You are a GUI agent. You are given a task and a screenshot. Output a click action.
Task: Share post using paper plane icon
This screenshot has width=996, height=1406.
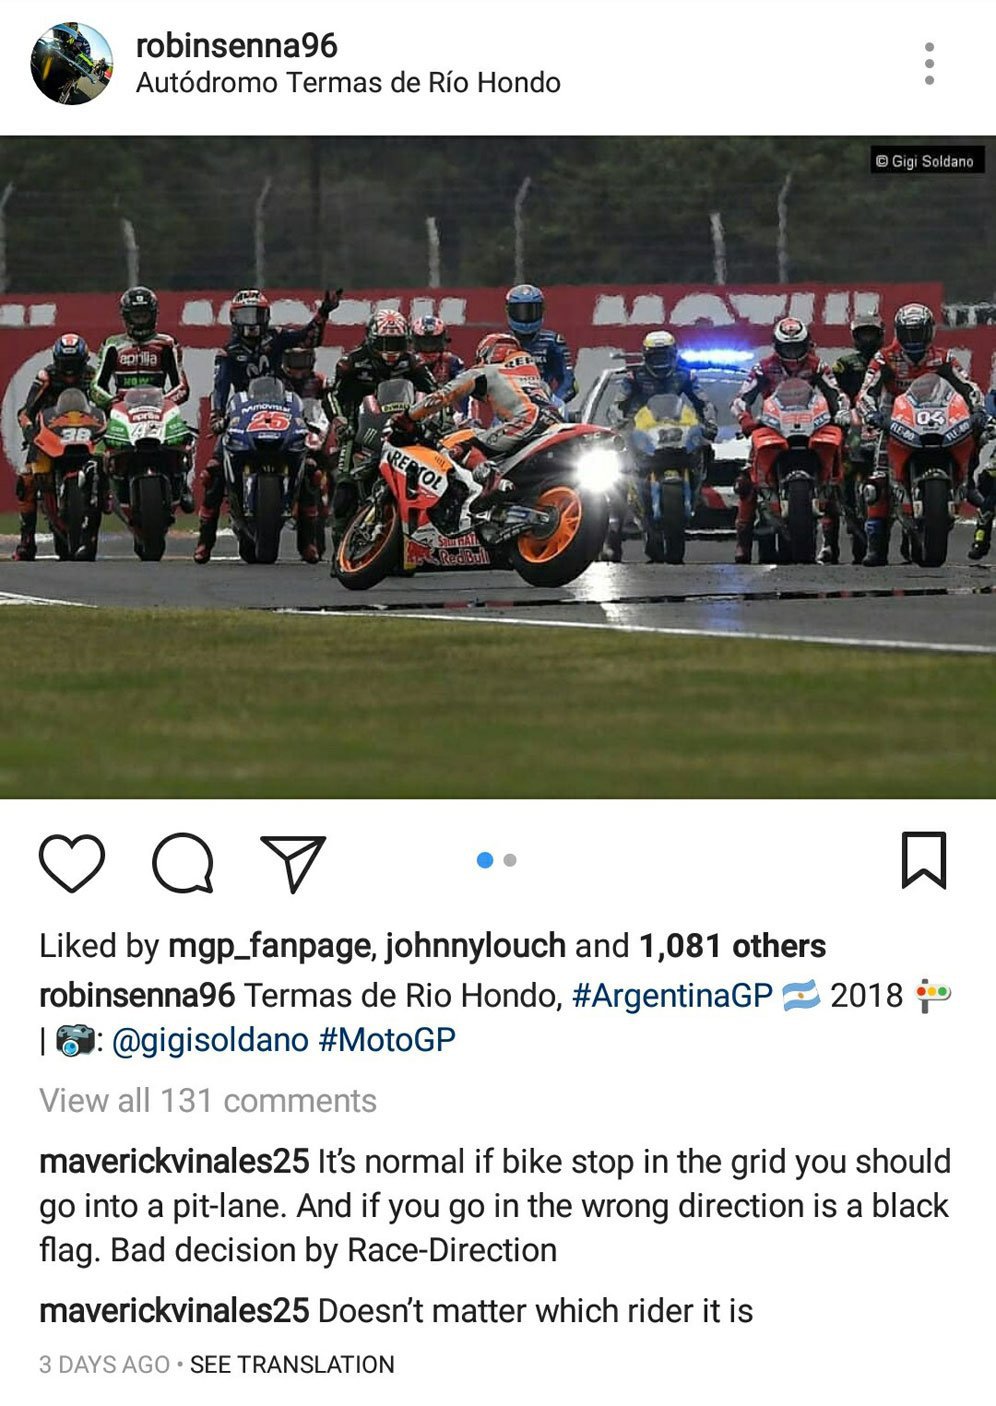(x=293, y=863)
